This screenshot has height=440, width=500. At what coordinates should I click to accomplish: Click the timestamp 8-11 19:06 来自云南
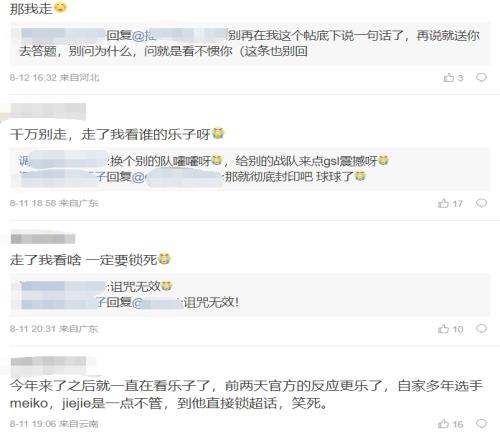pyautogui.click(x=54, y=424)
